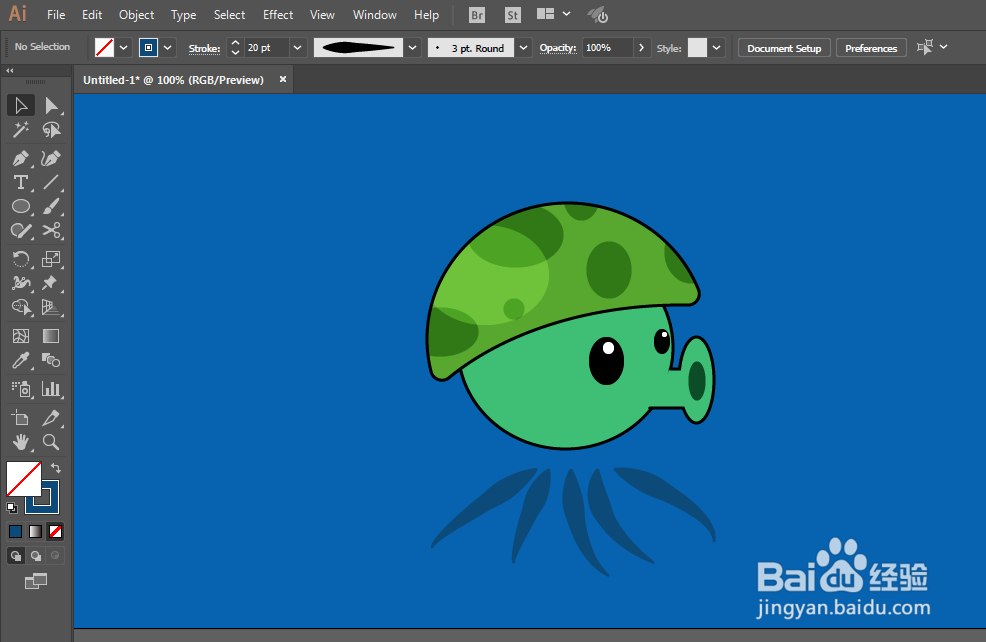Select the Symbol Sprayer tool
This screenshot has height=642, width=986.
21,389
